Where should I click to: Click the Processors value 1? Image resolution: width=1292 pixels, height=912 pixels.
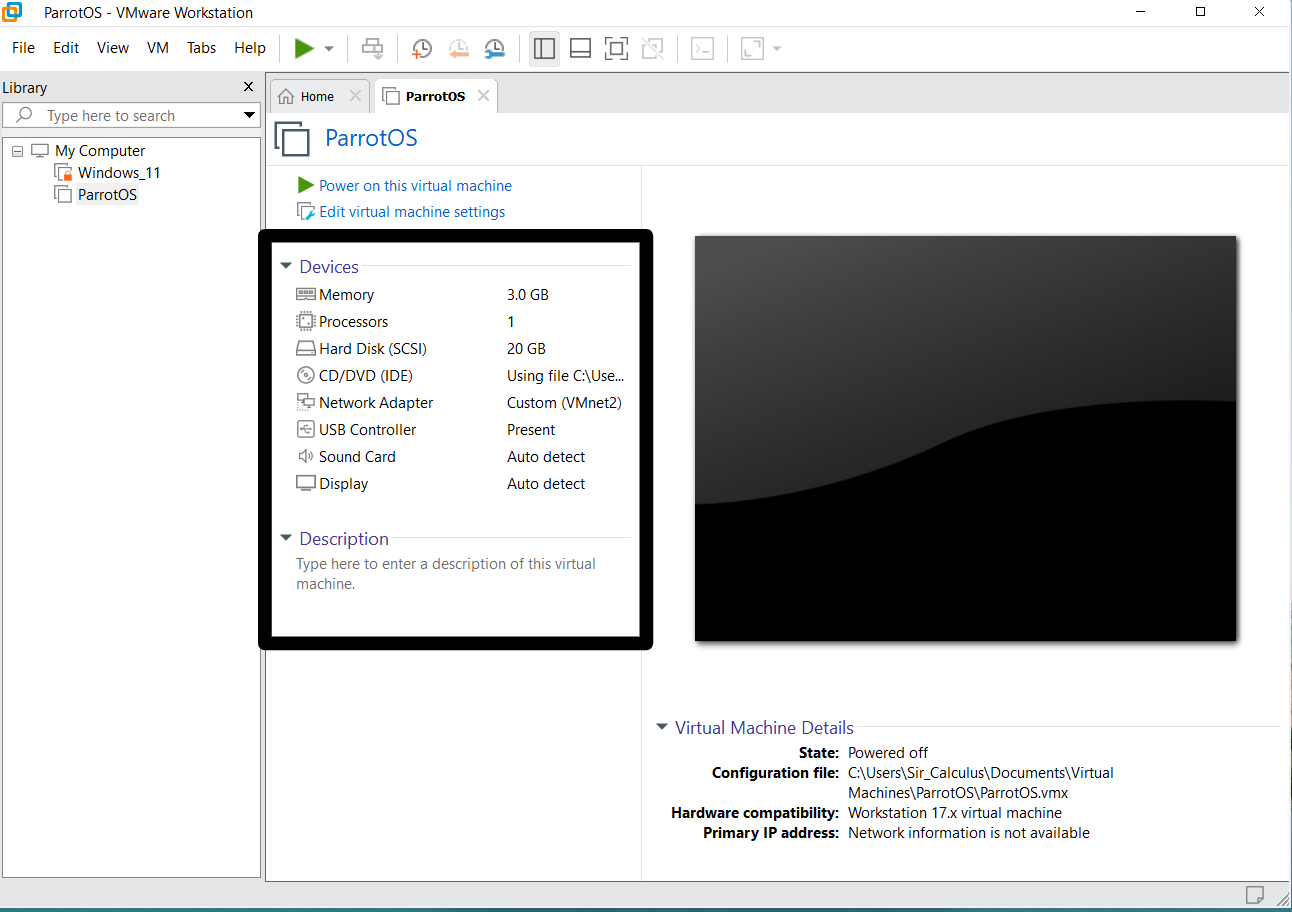click(511, 322)
